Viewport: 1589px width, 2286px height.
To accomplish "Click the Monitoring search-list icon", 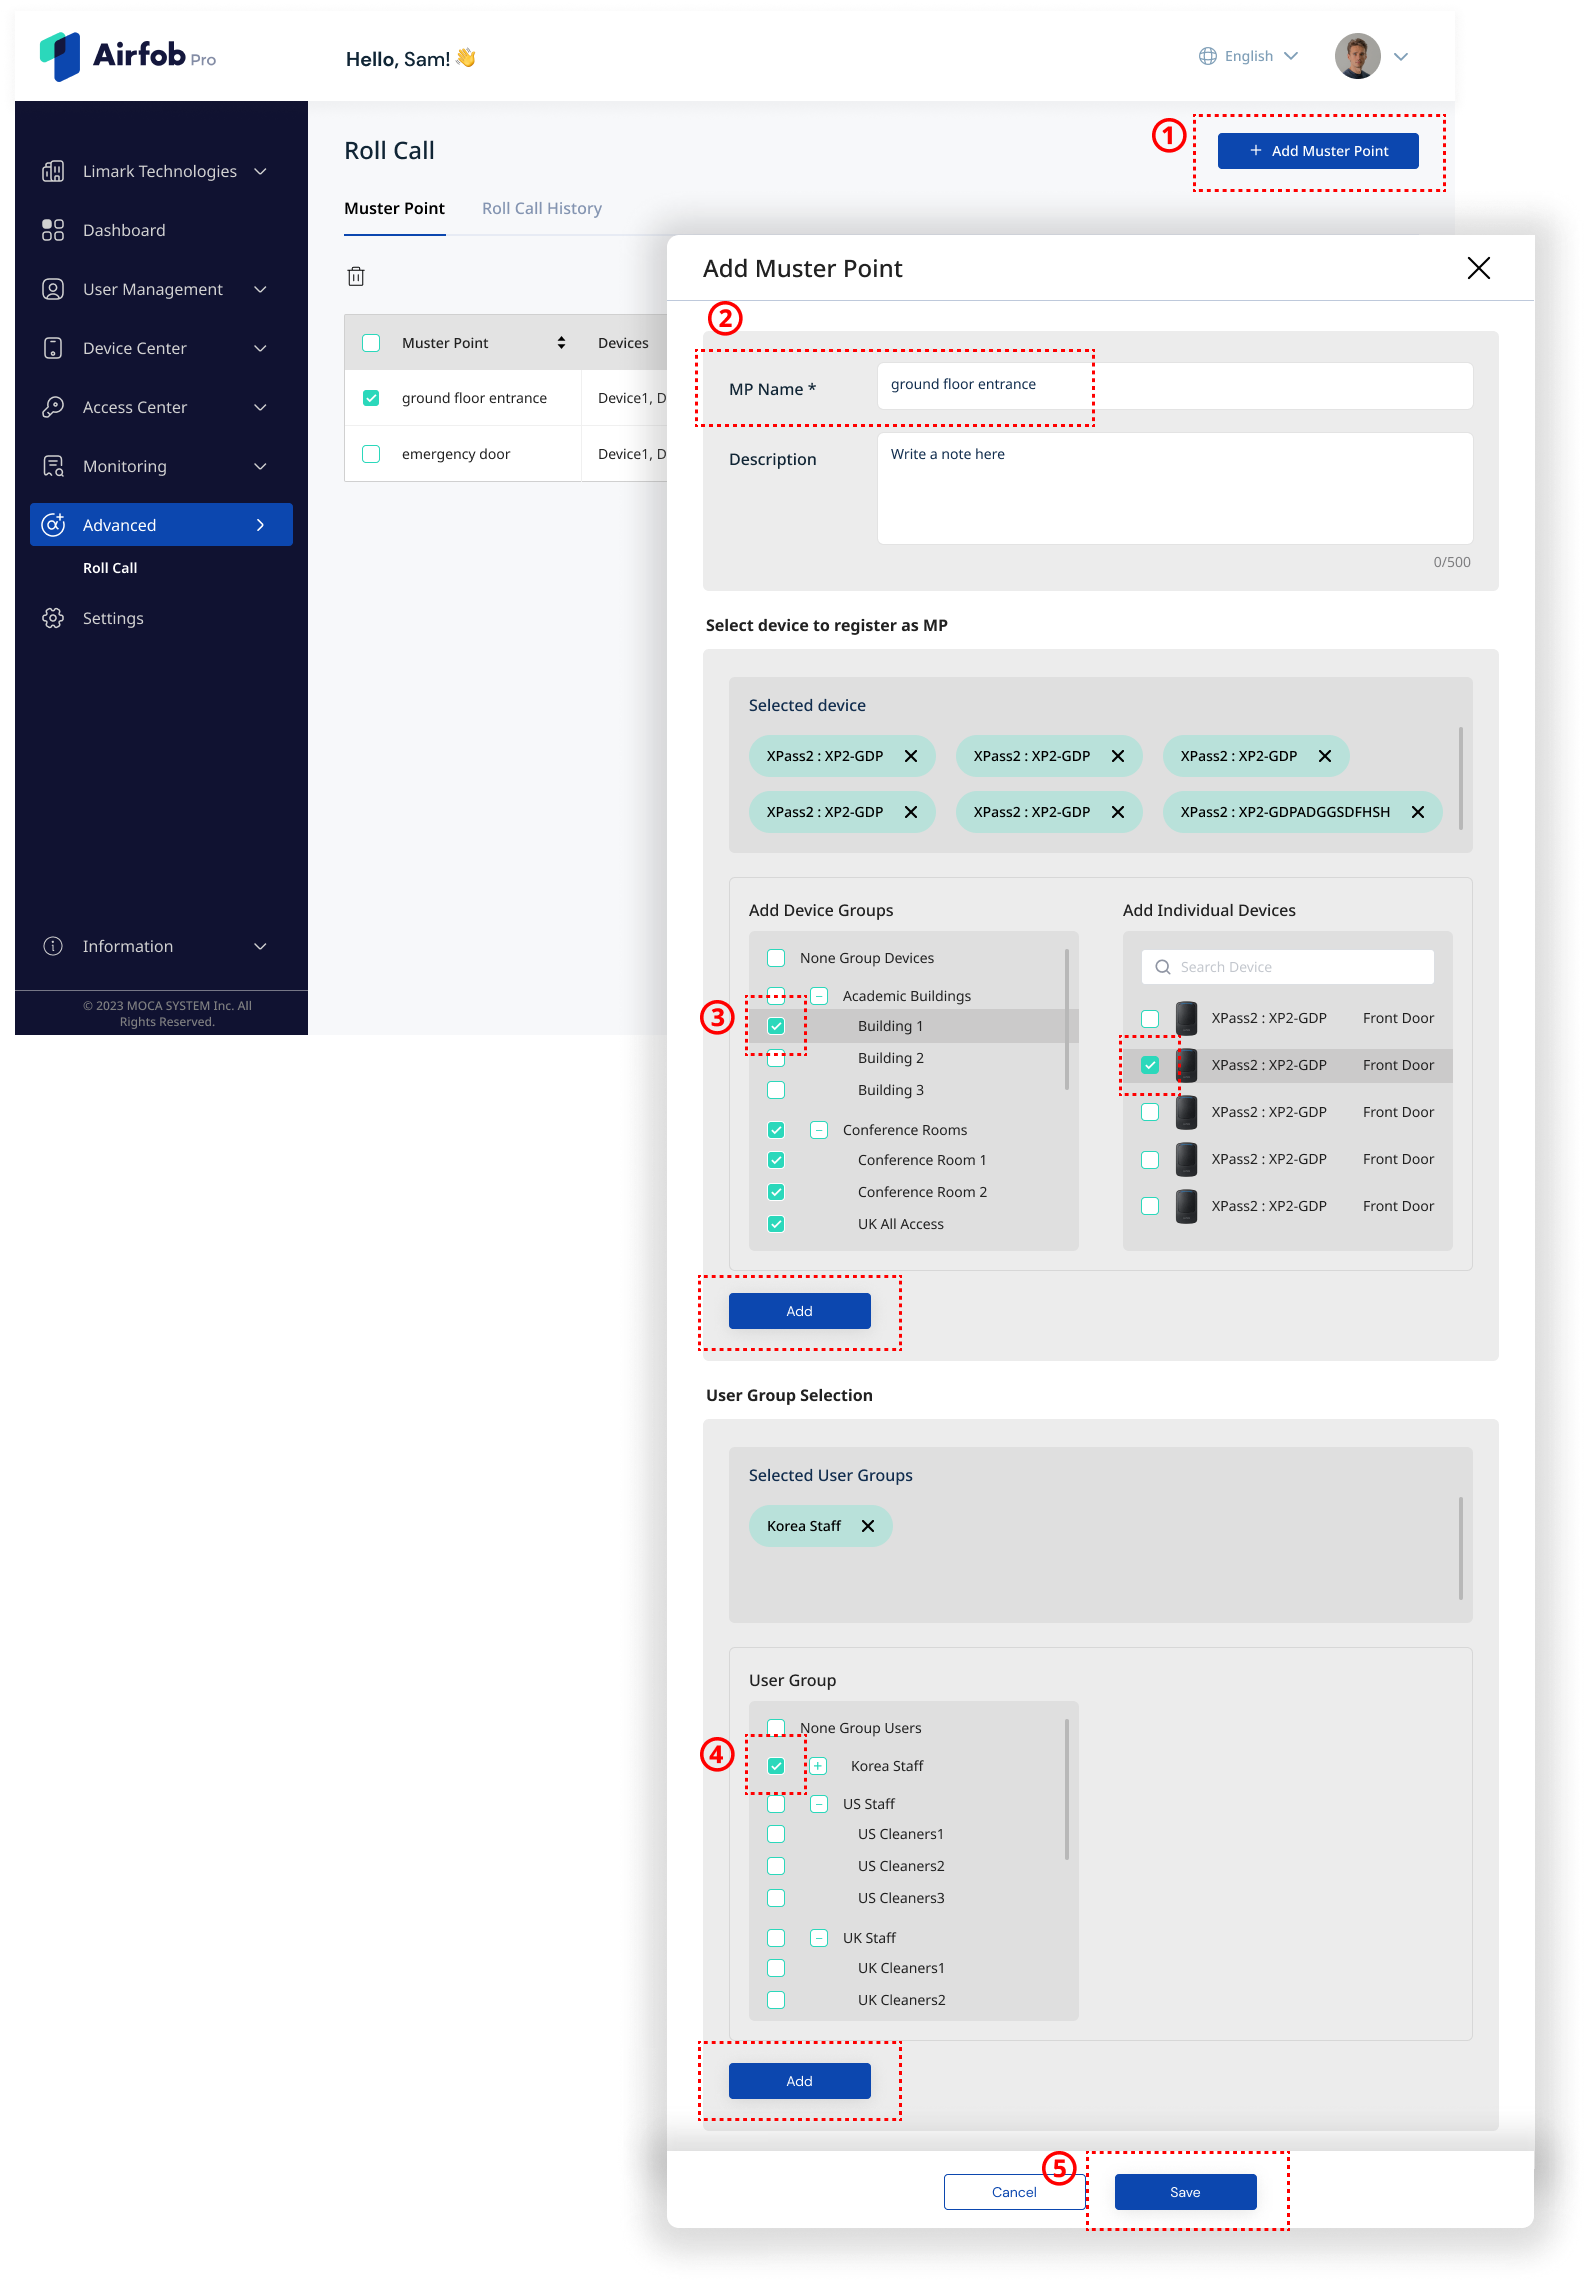I will (x=53, y=466).
